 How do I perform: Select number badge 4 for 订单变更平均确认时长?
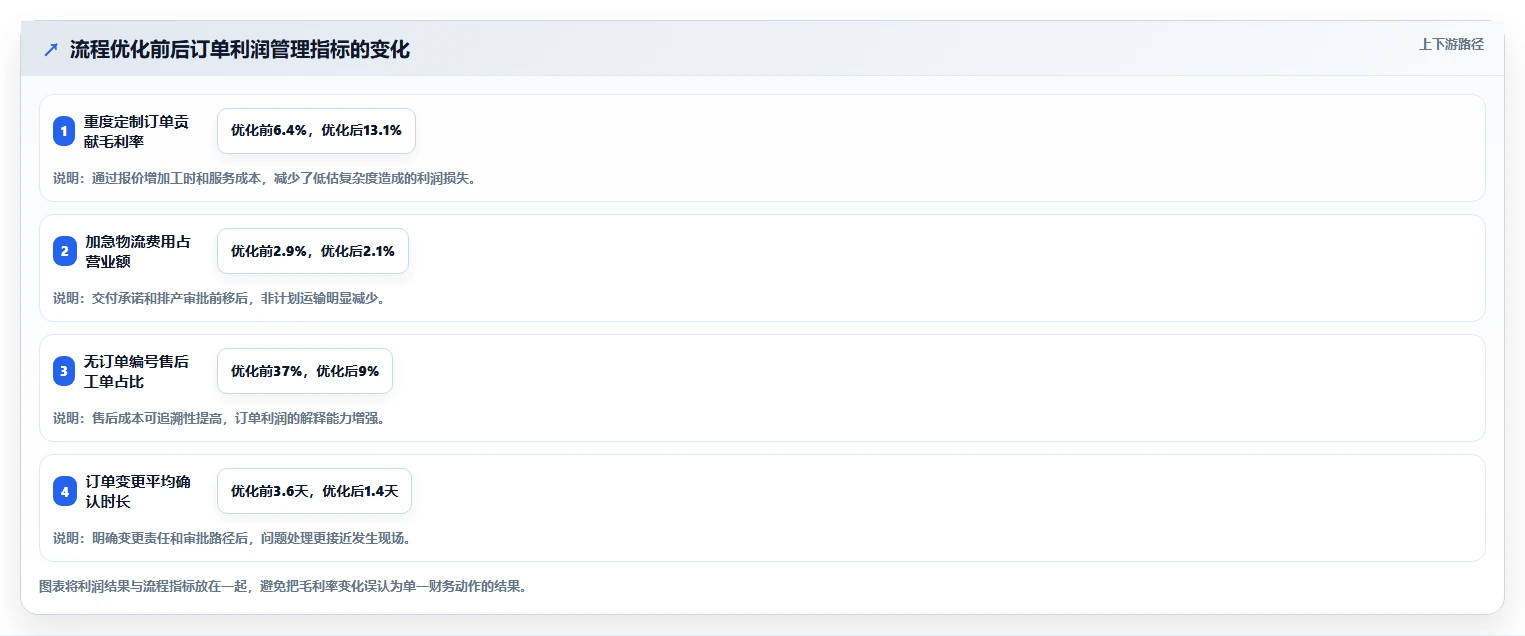pos(64,491)
